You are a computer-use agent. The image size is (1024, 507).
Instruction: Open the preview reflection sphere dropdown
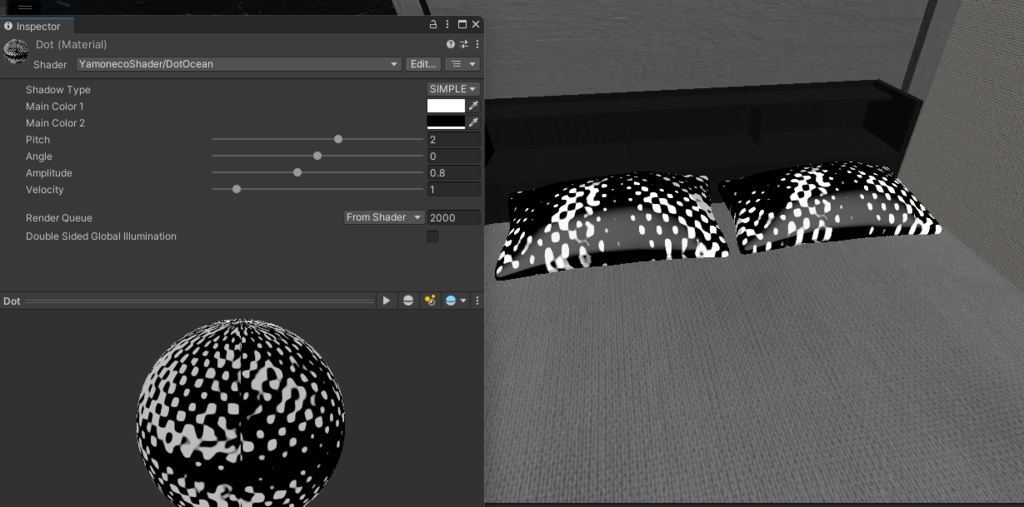point(455,301)
